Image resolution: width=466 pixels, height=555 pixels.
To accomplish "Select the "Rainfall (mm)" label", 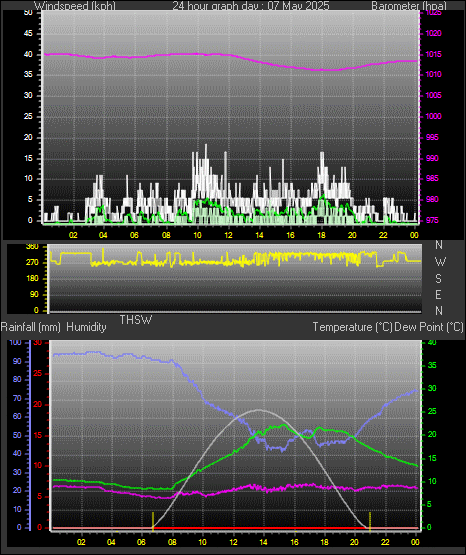I will click(30, 327).
